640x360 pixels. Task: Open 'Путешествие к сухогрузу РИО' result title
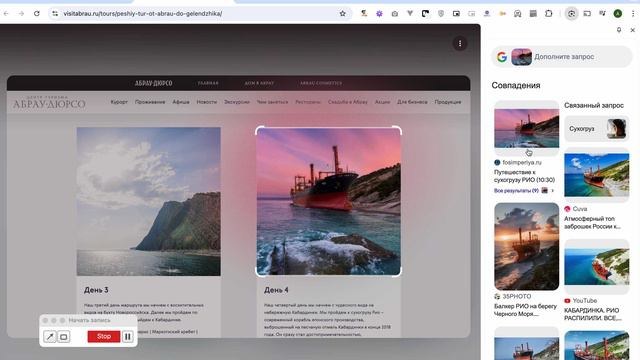pos(524,176)
